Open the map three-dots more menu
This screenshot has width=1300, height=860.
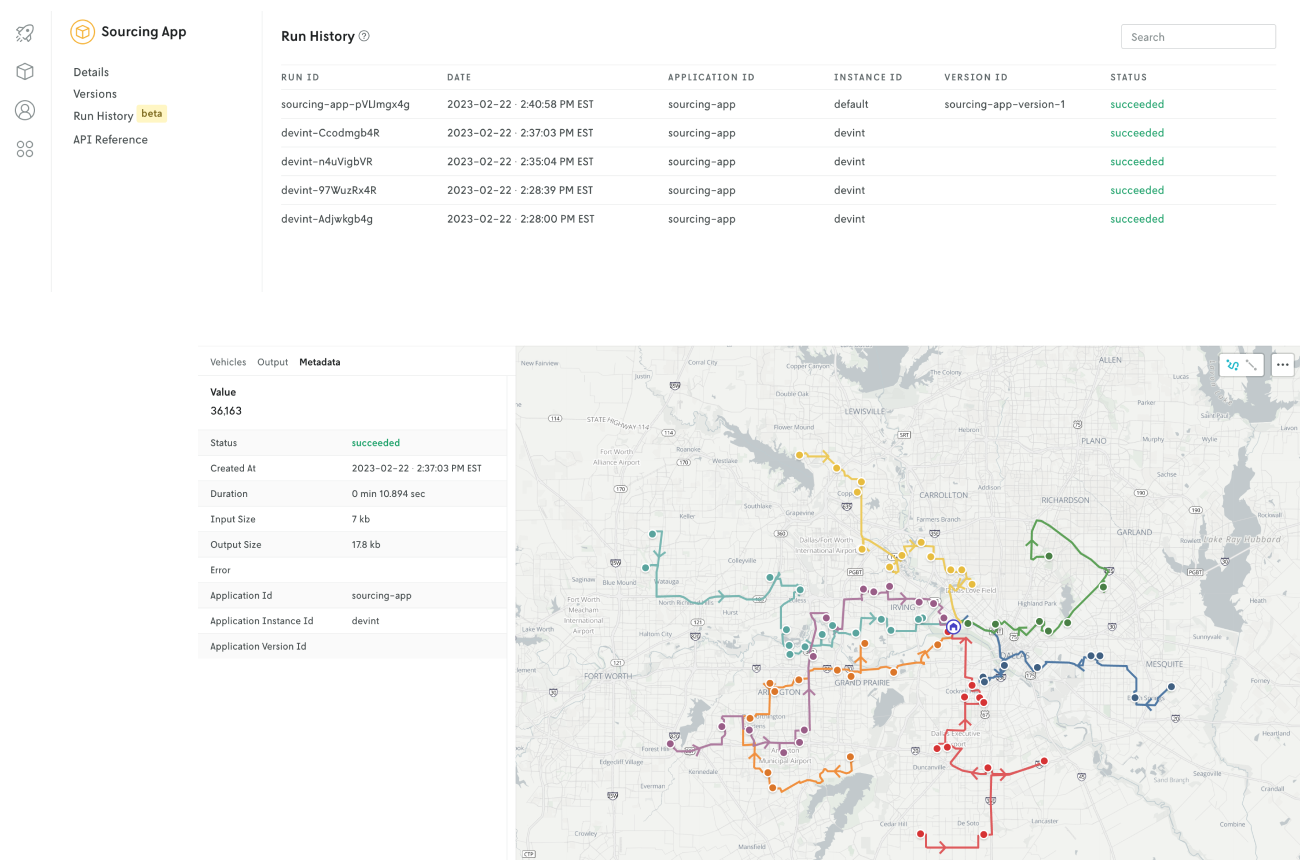tap(1283, 365)
